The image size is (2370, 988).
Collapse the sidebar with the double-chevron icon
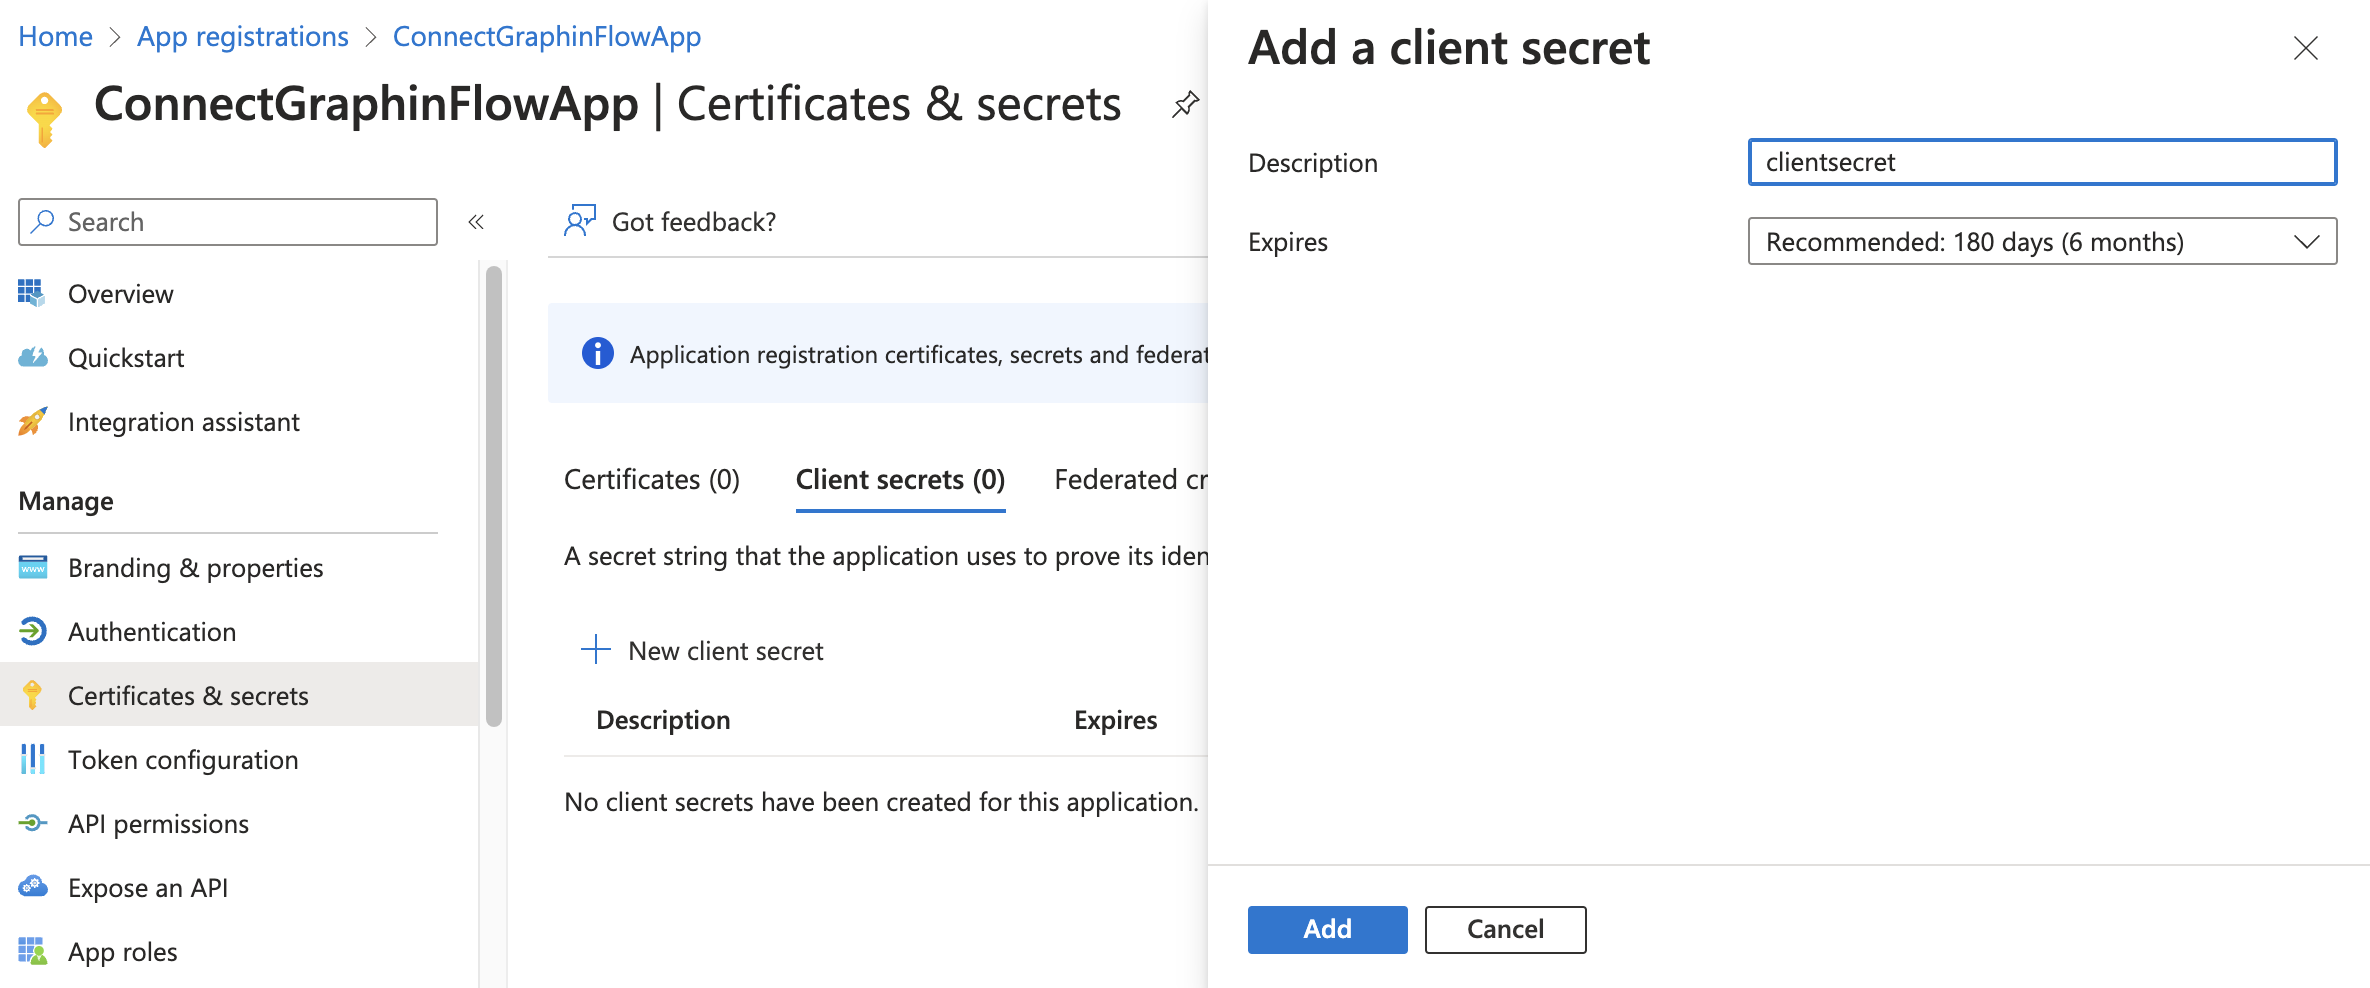[476, 222]
